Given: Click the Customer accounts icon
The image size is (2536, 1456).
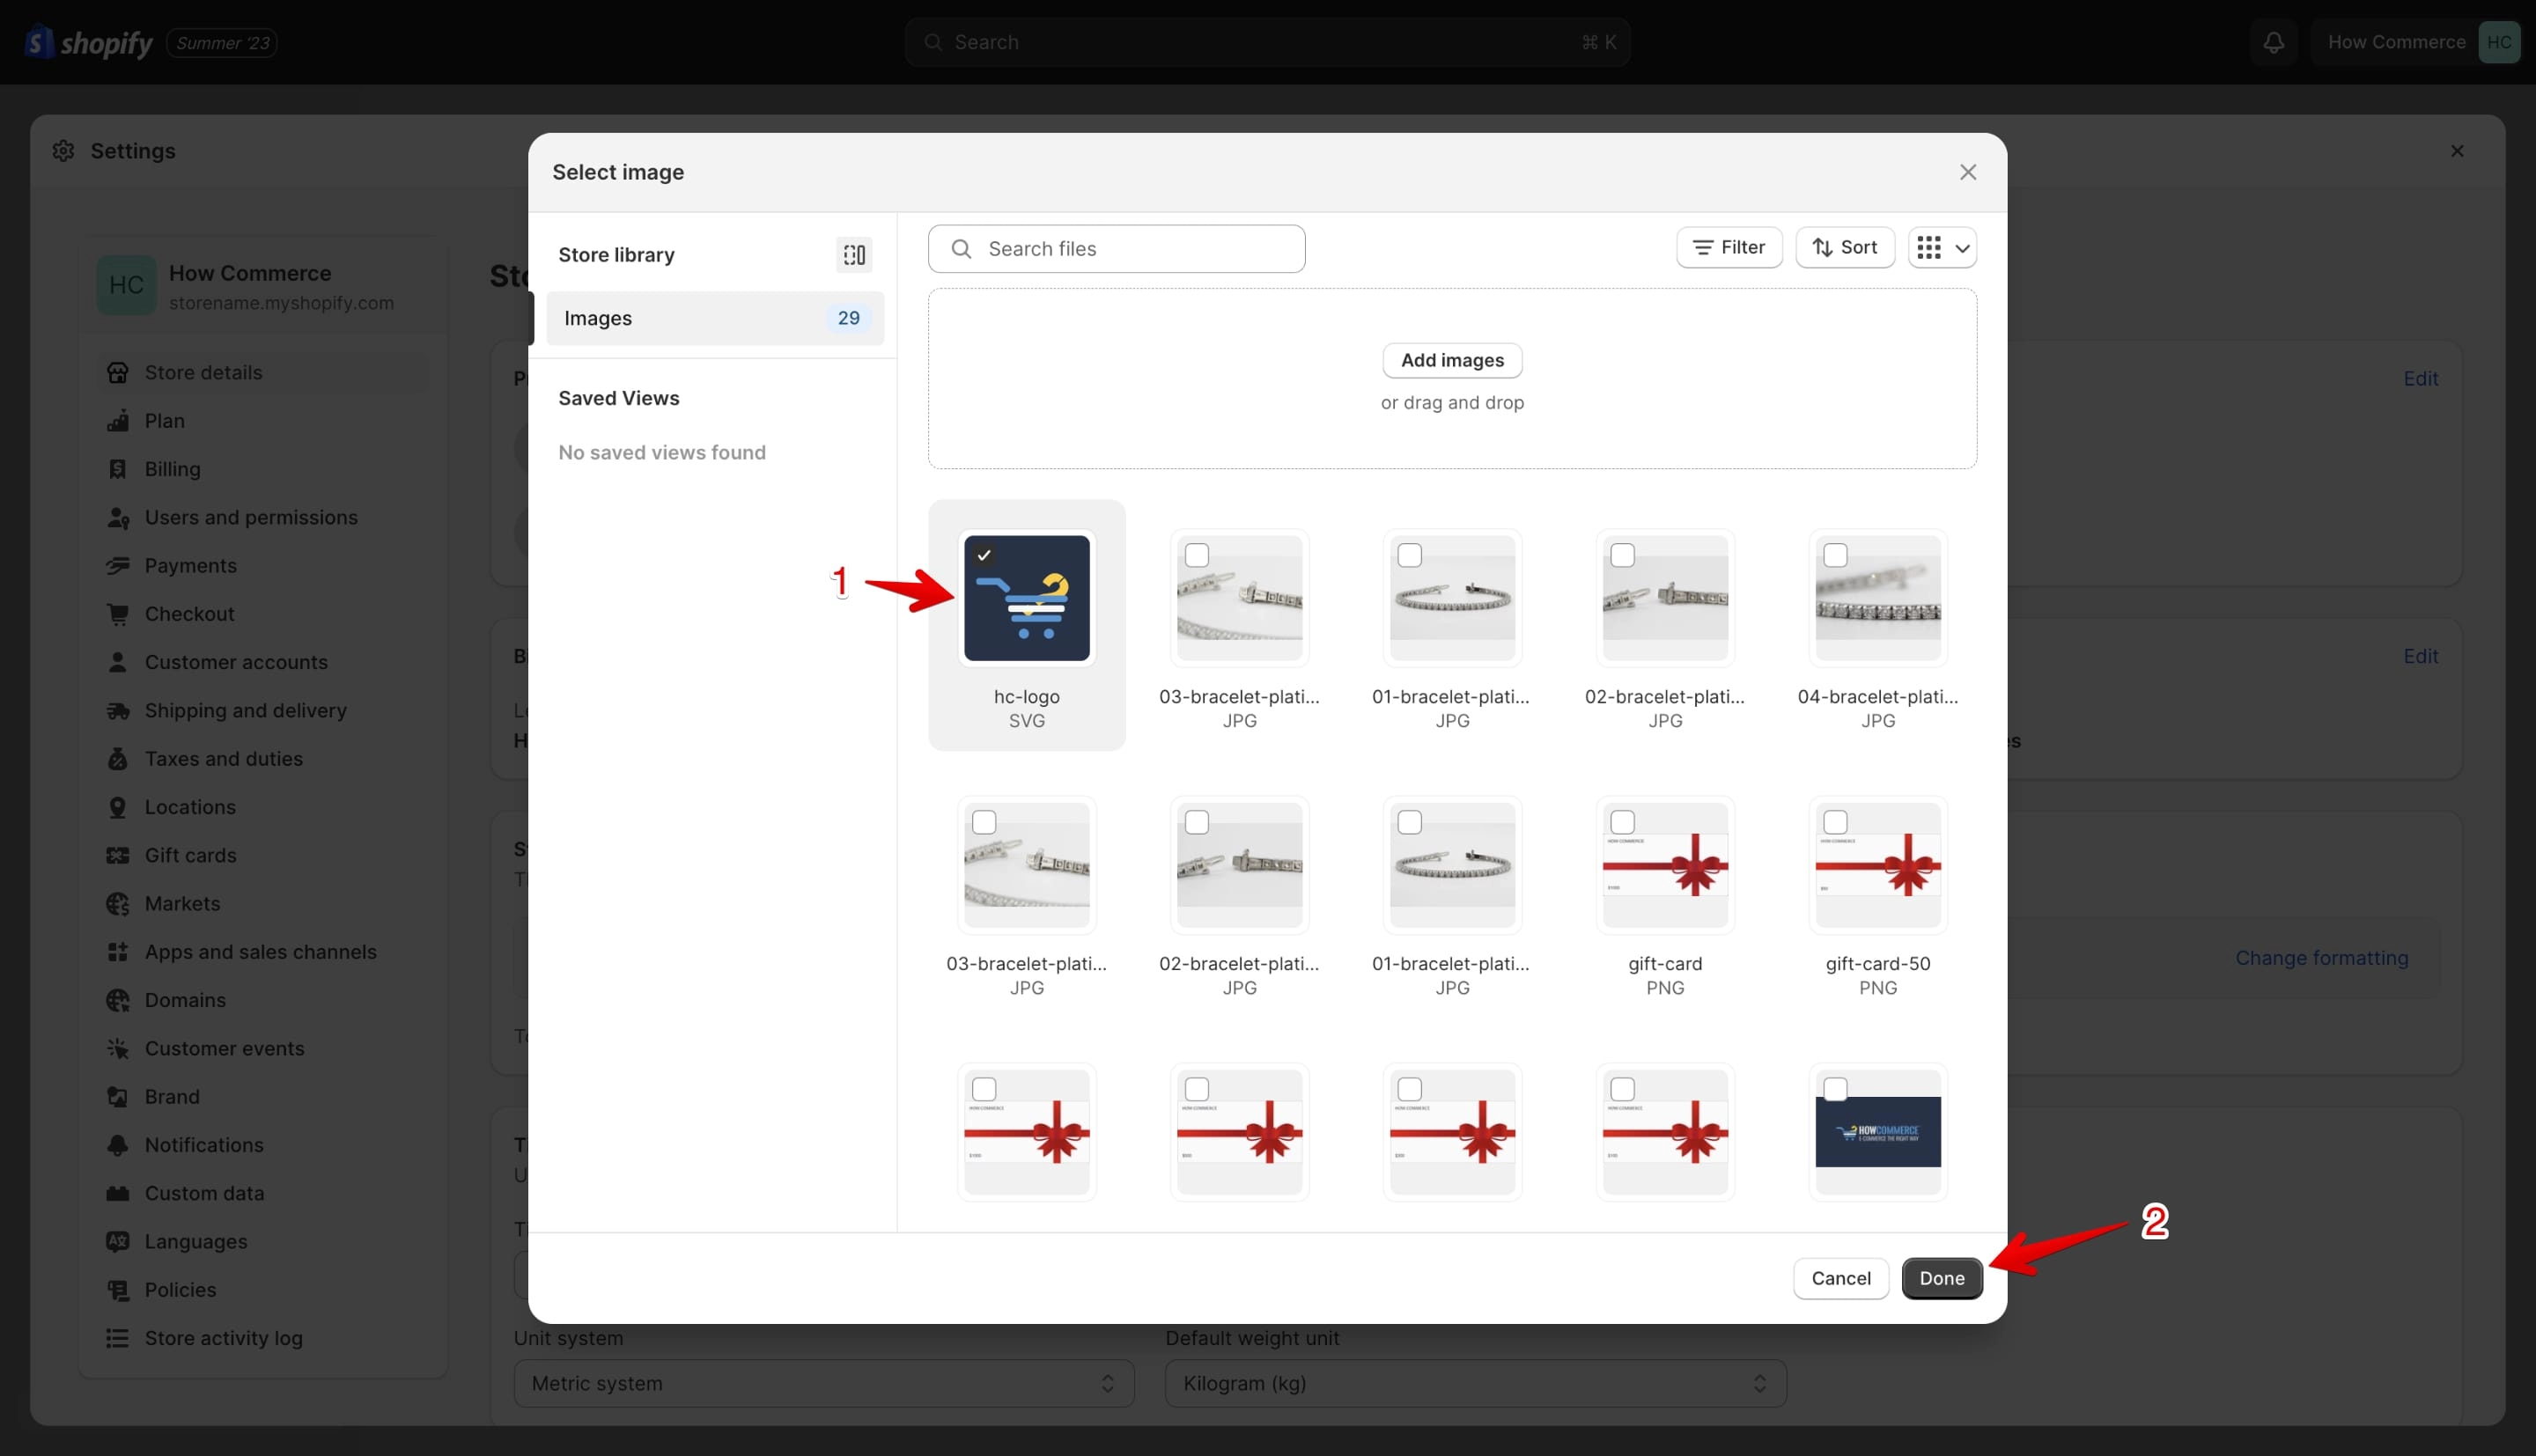Looking at the screenshot, I should point(118,662).
